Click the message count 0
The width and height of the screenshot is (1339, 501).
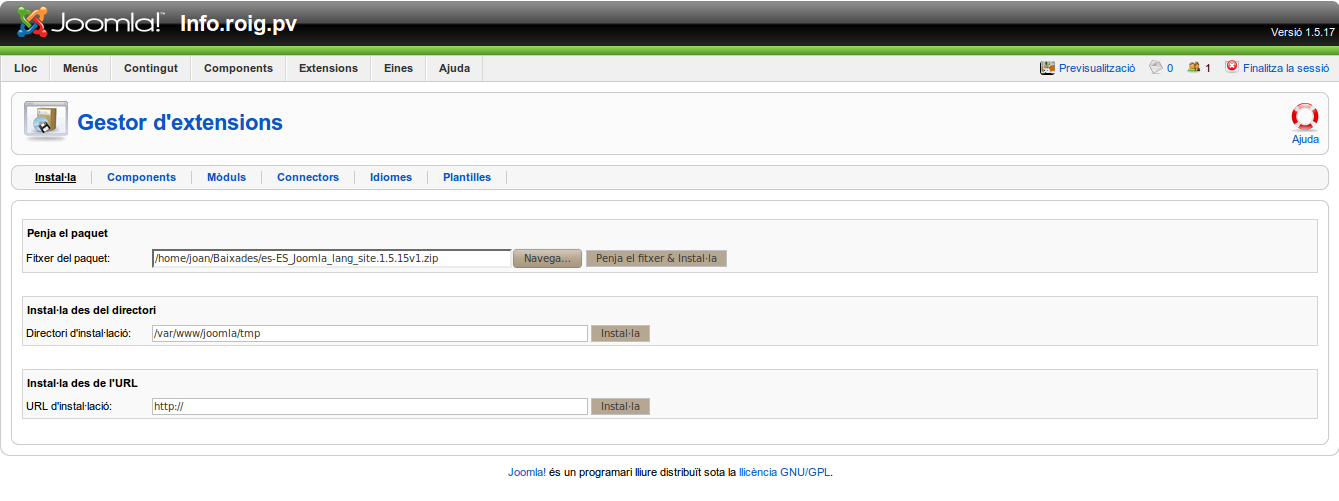pos(1170,68)
